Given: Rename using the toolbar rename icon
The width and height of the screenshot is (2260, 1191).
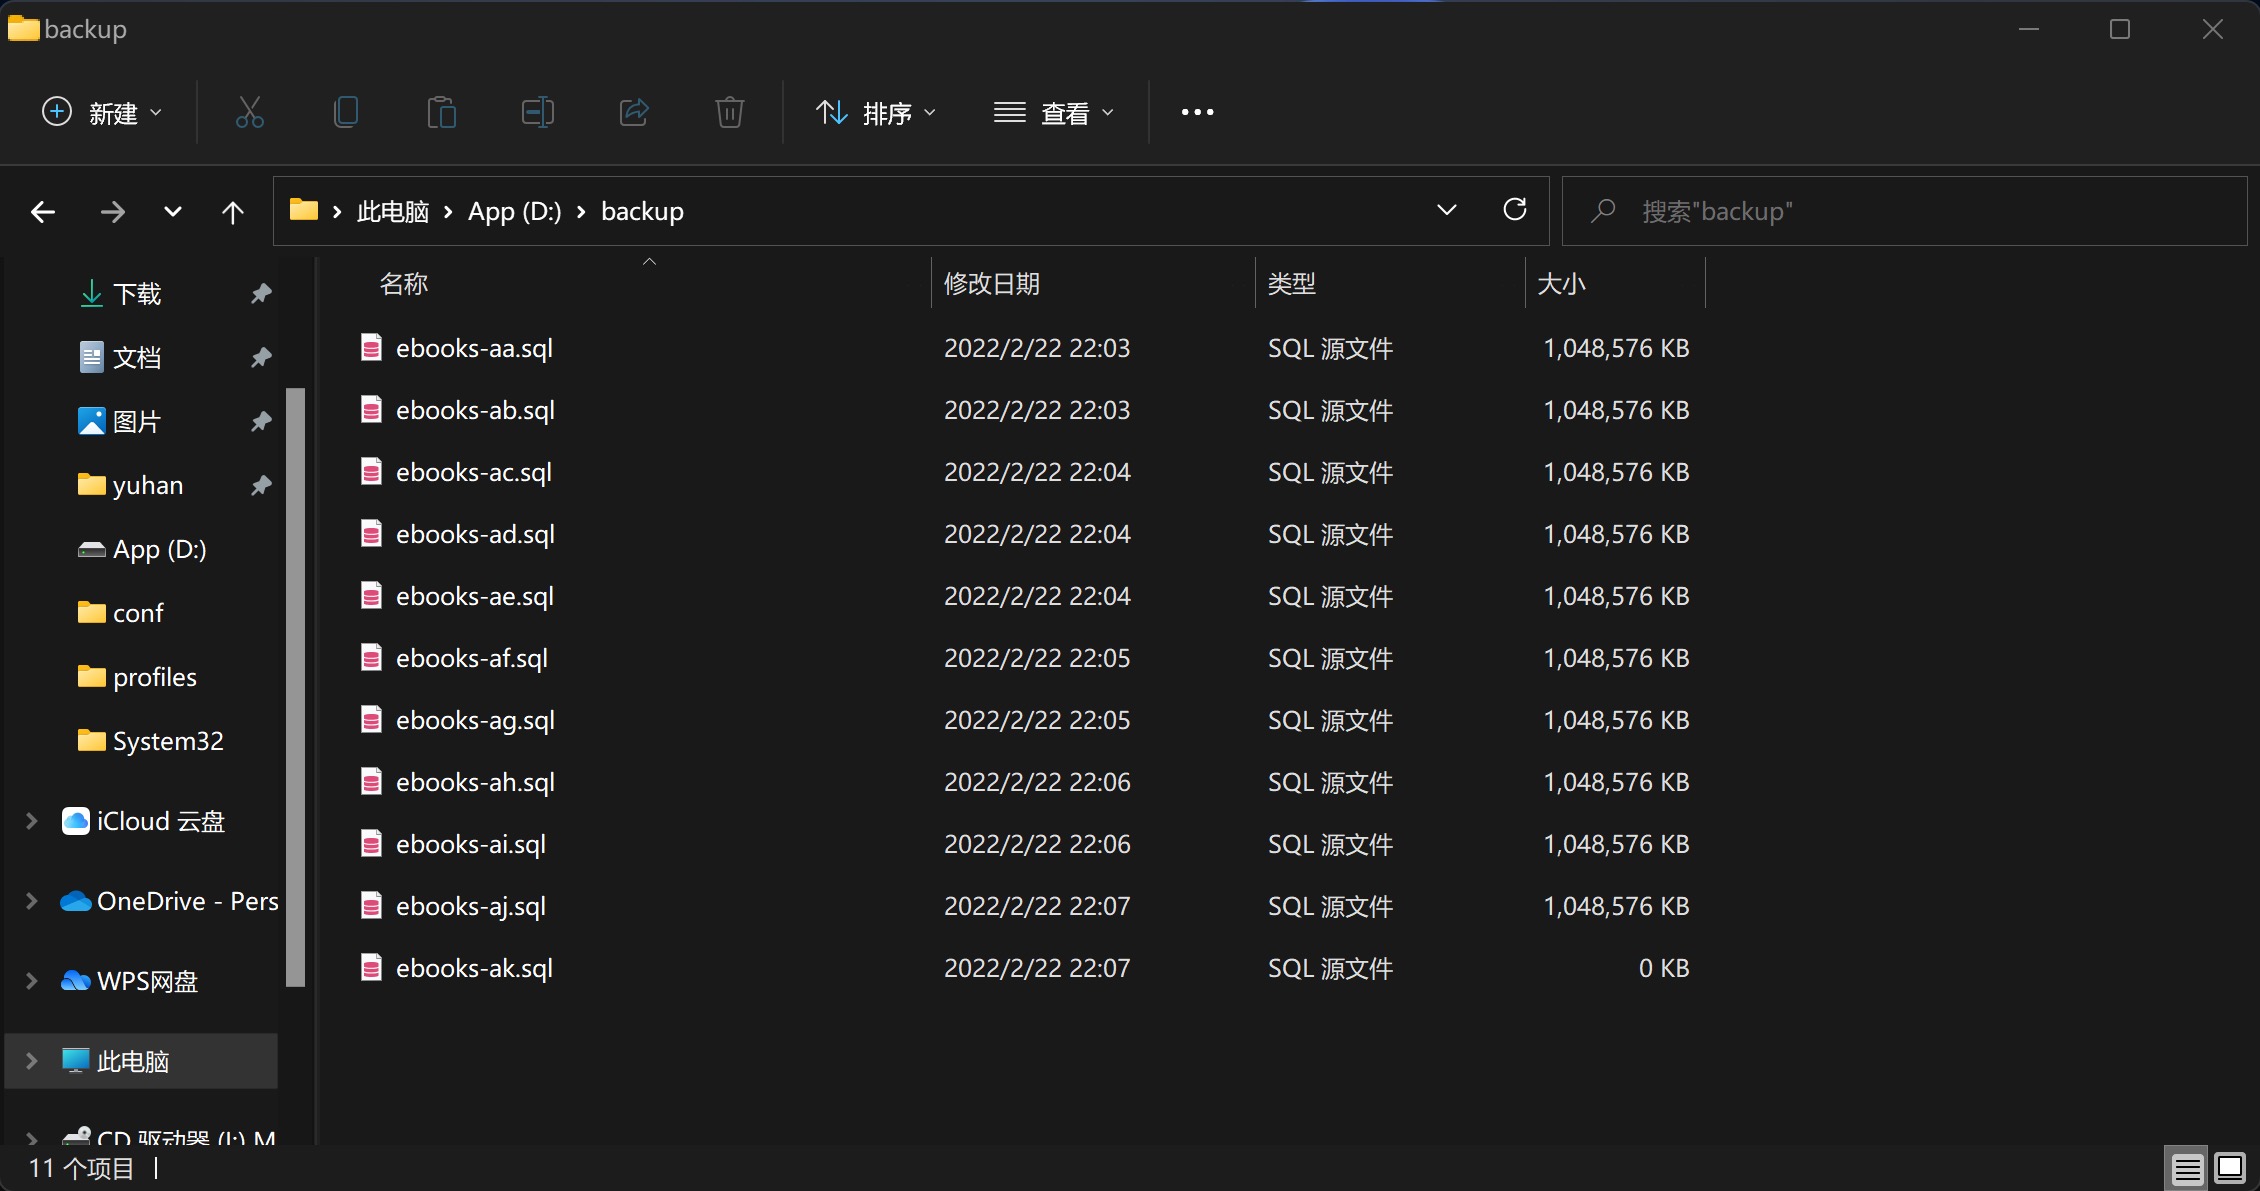Looking at the screenshot, I should coord(537,112).
